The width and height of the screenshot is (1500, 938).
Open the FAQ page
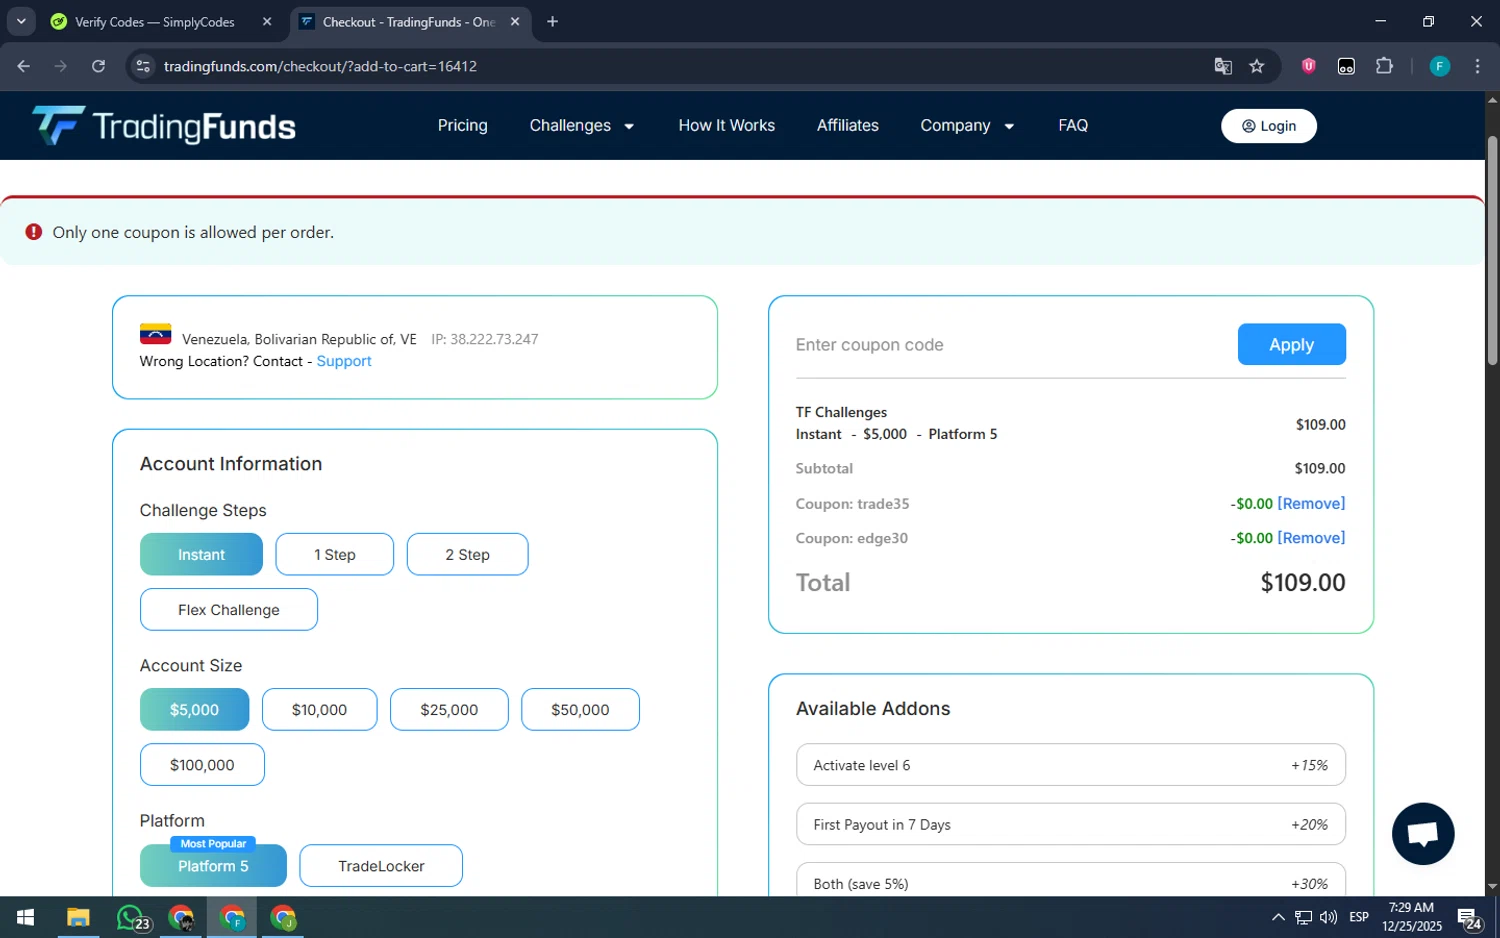point(1073,125)
